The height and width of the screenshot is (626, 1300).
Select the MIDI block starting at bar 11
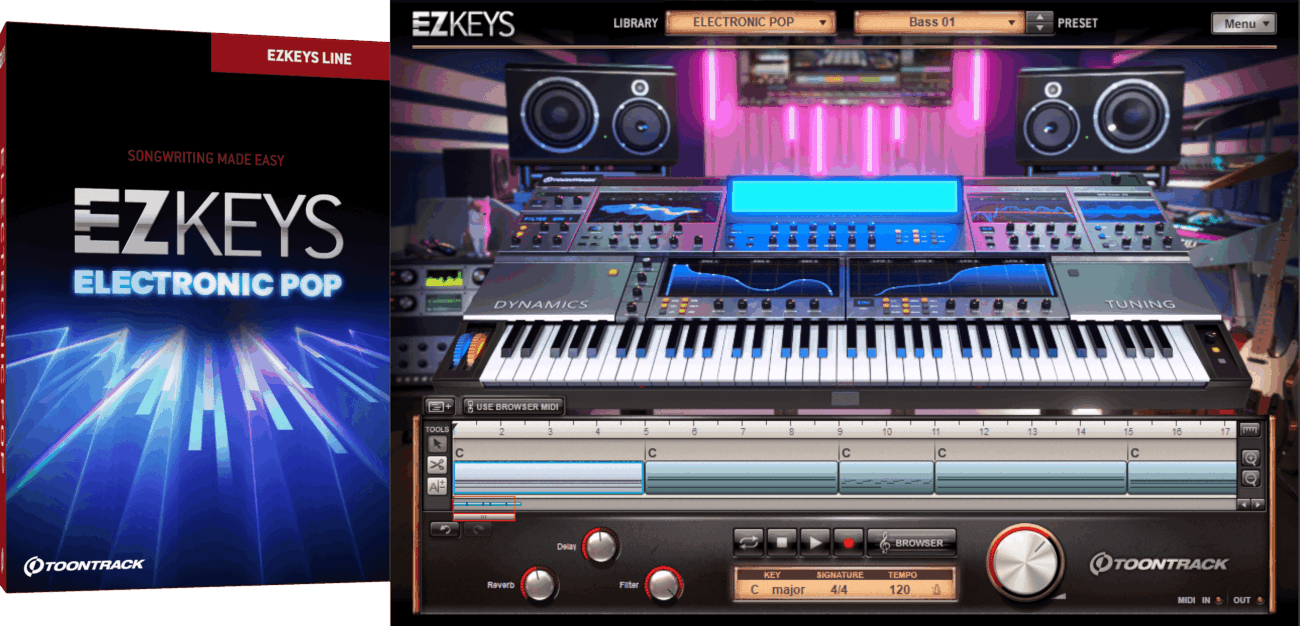tap(1031, 478)
